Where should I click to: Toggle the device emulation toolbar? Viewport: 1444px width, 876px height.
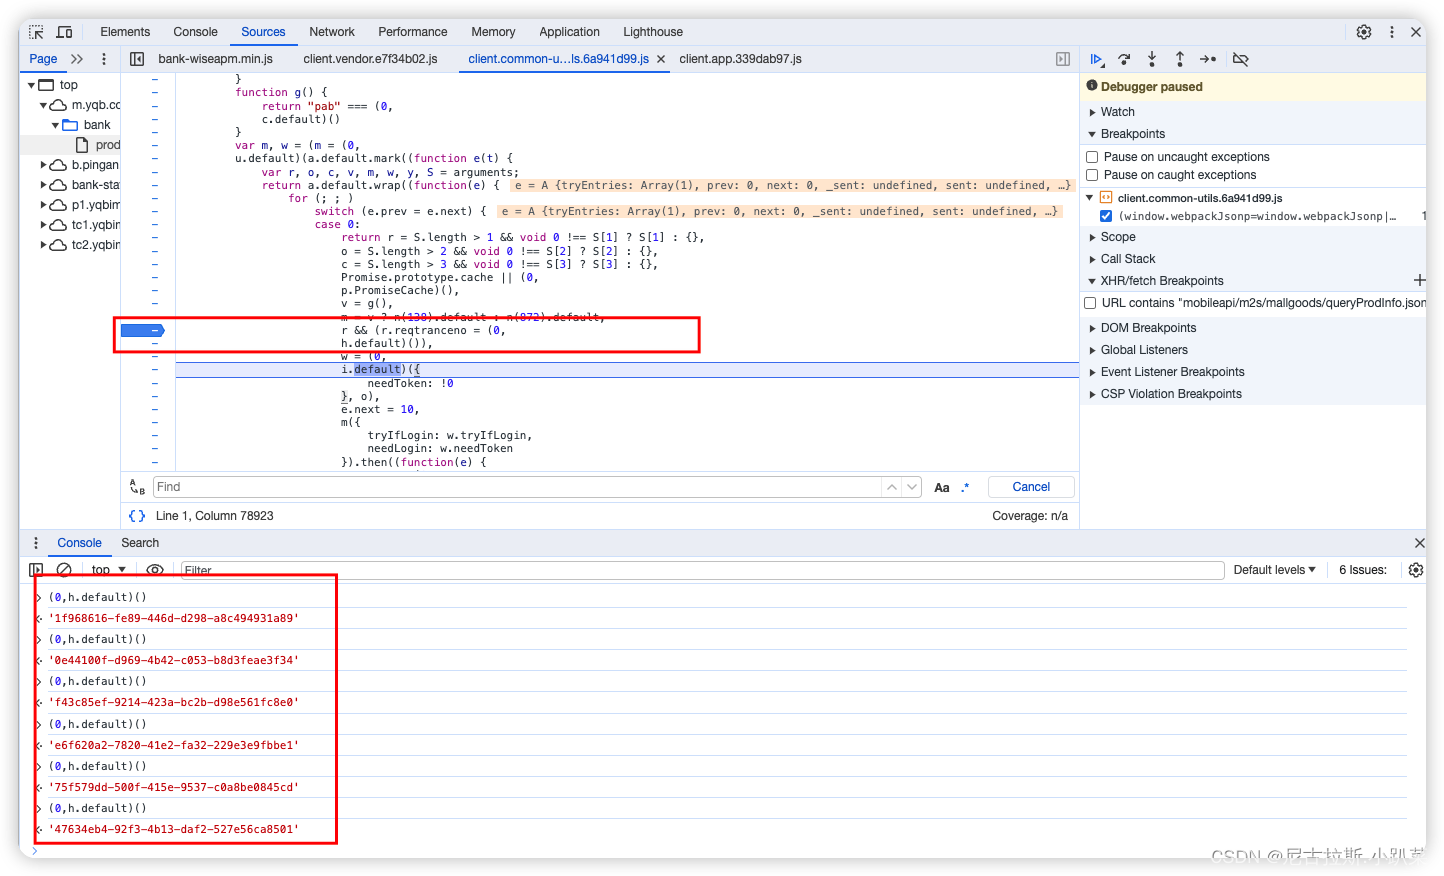[x=63, y=31]
